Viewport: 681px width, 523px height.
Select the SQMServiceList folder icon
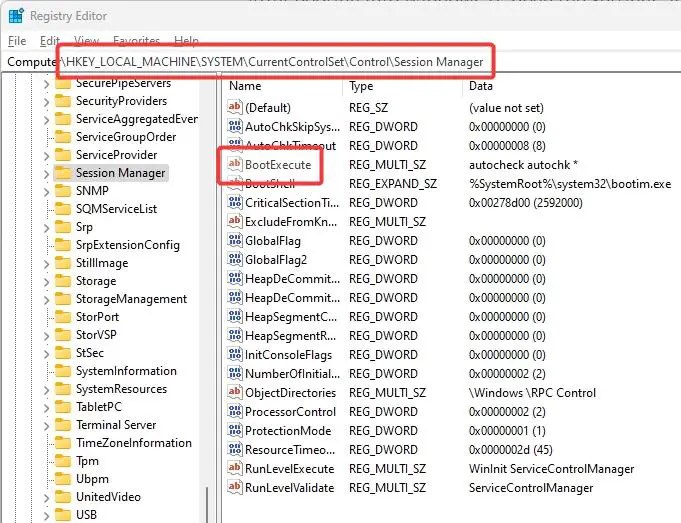point(63,209)
